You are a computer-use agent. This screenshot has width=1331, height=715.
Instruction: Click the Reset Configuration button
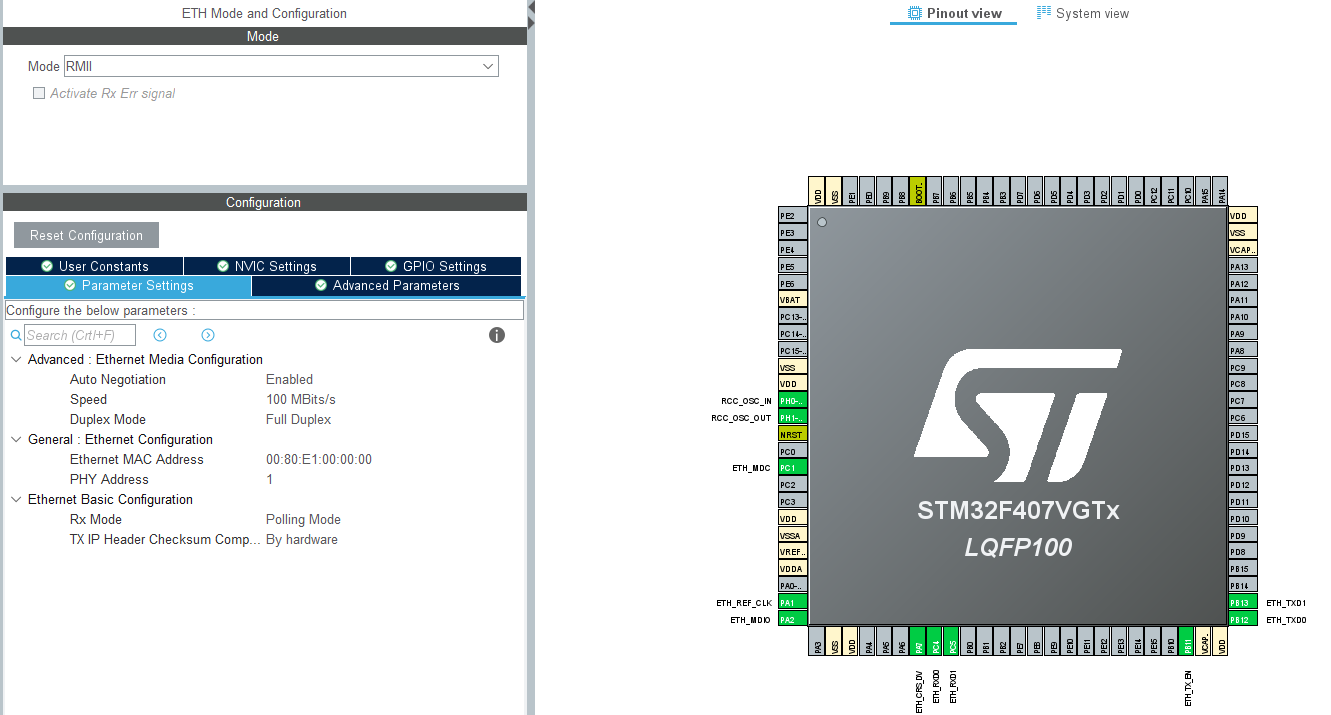tap(85, 234)
